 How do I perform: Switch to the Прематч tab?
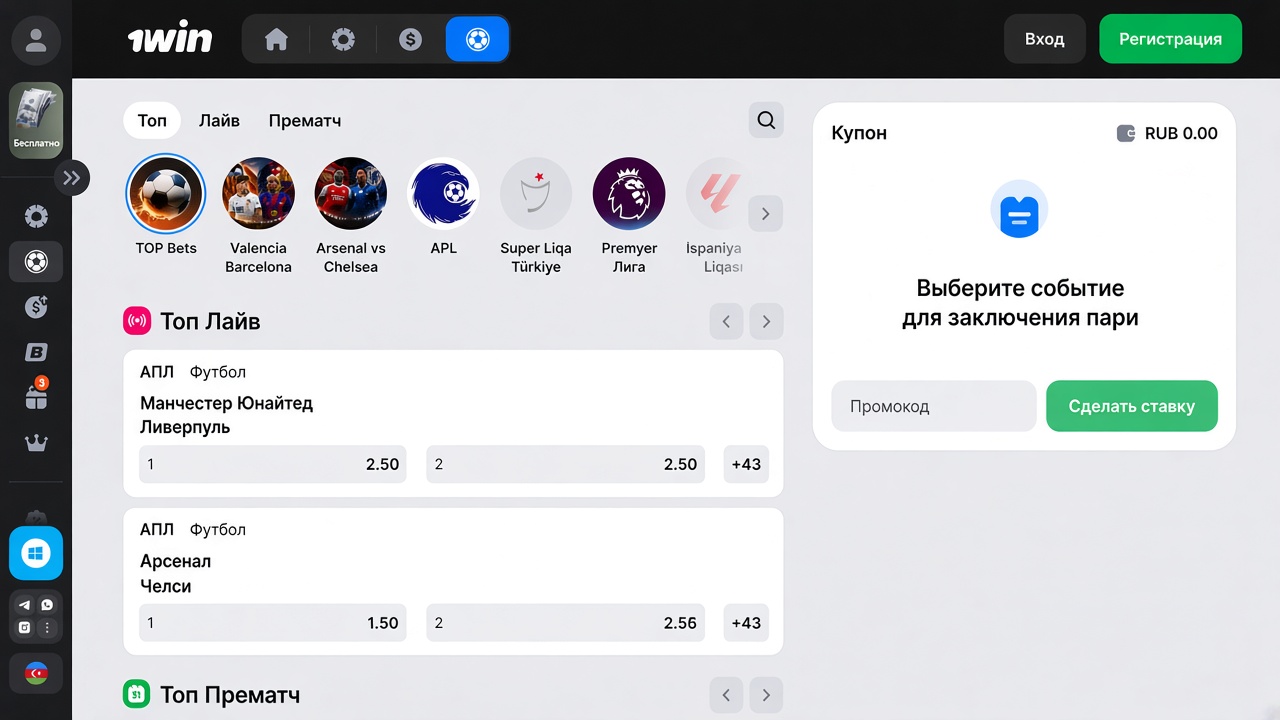tap(305, 121)
